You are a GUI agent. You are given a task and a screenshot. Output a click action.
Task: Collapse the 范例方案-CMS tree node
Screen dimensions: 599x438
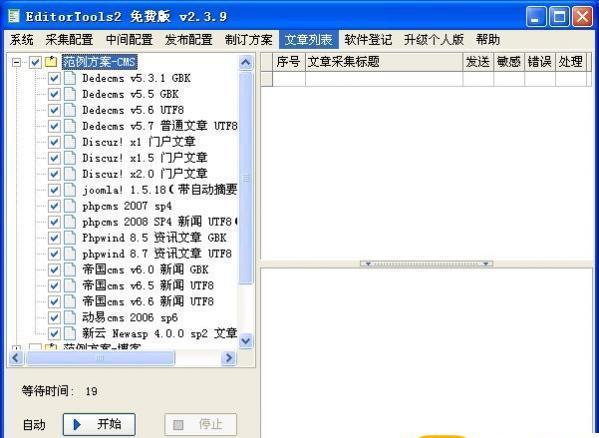point(16,62)
